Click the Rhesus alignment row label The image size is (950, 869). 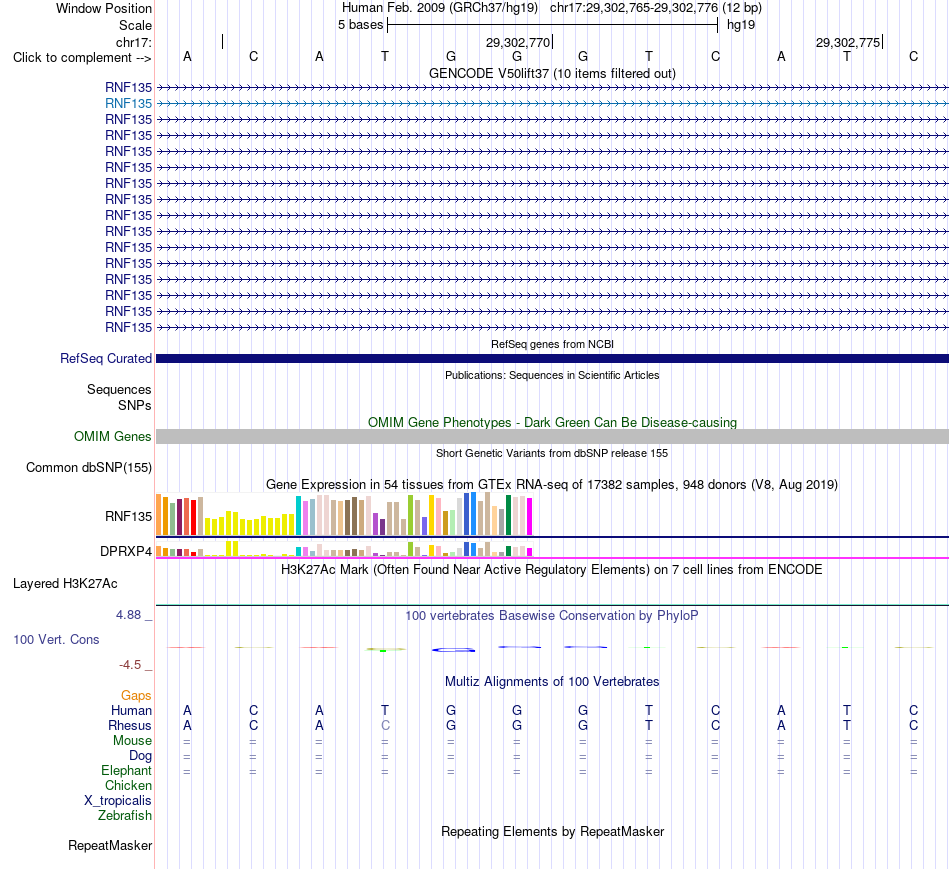coord(130,725)
